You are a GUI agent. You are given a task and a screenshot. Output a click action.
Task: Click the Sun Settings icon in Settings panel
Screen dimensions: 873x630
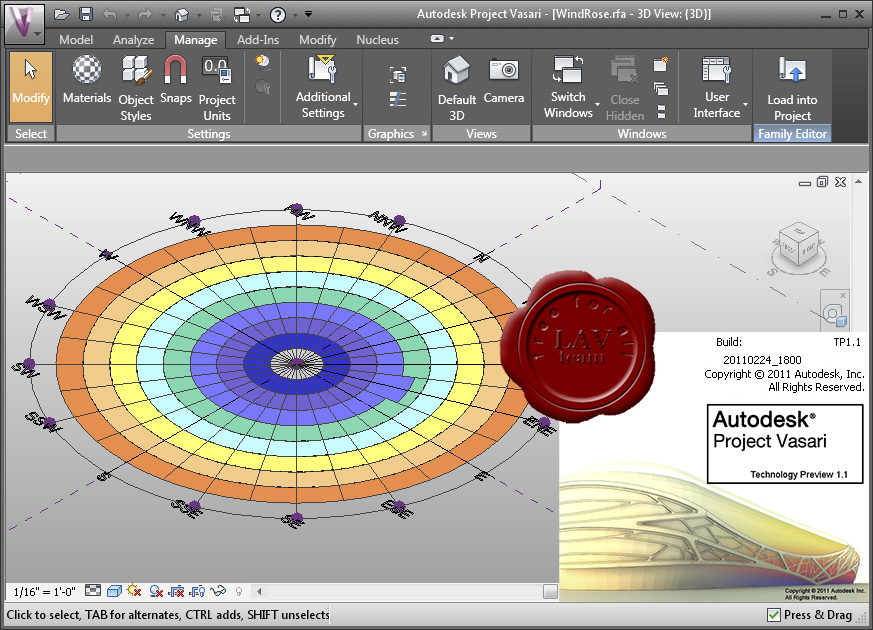[262, 62]
